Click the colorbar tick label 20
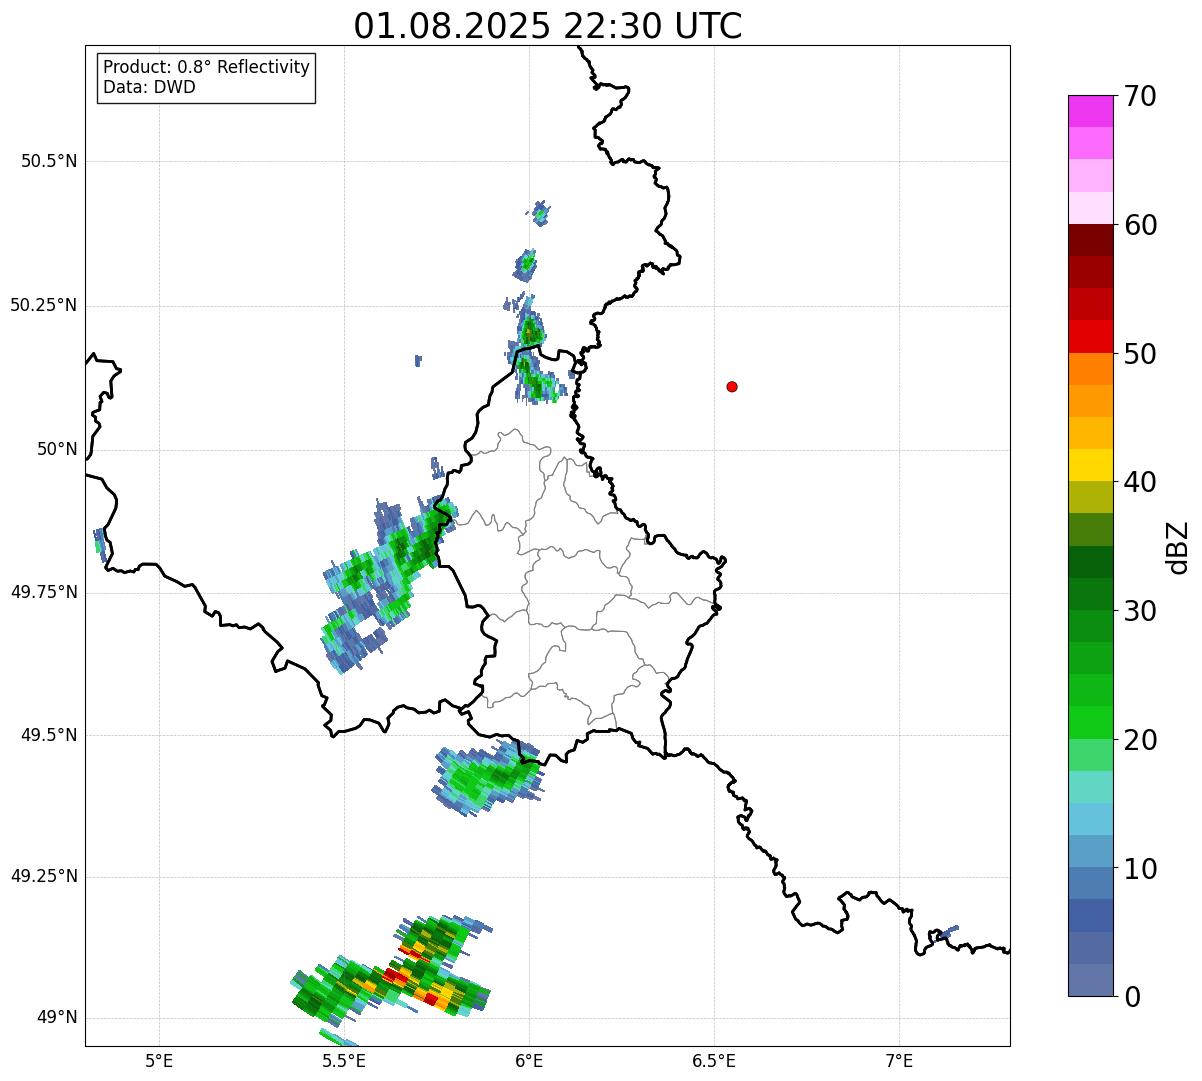Image resolution: width=1202 pixels, height=1081 pixels. click(x=1140, y=740)
